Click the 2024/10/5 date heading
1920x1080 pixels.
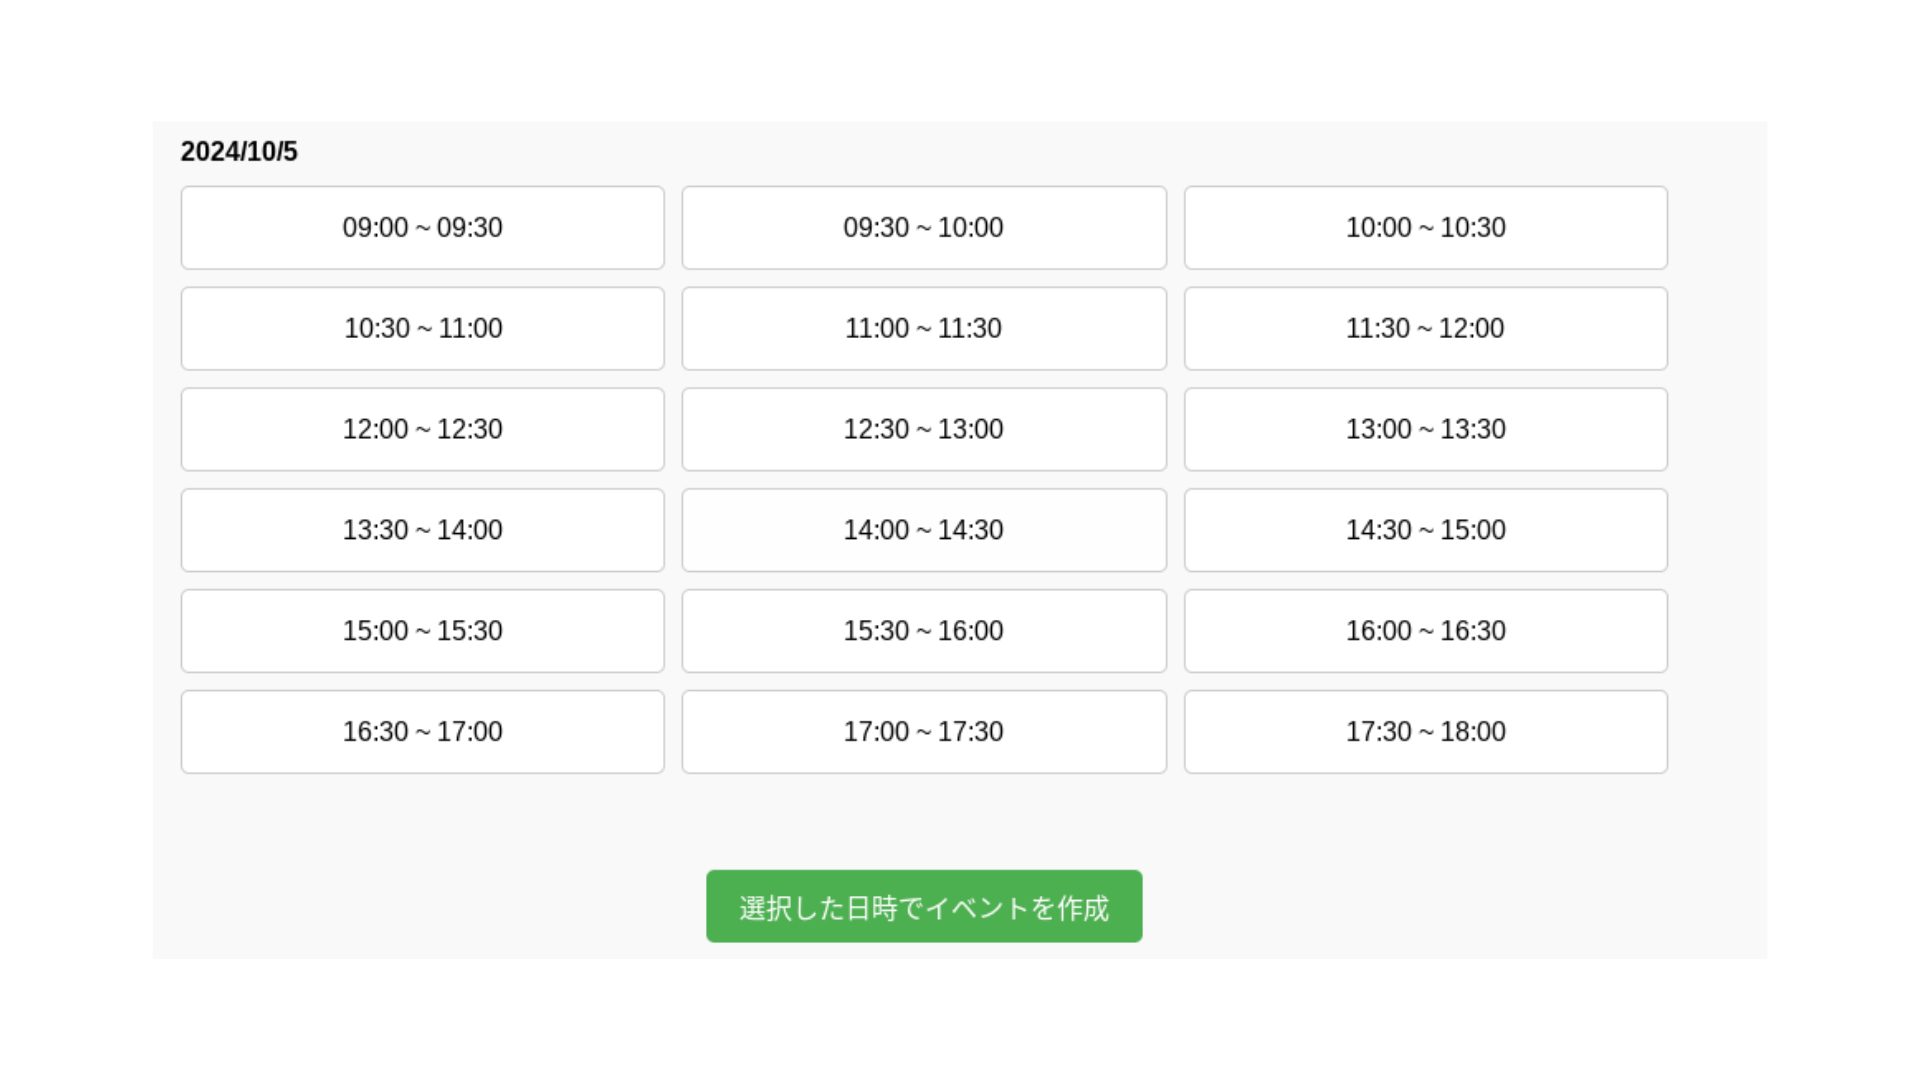pos(238,152)
